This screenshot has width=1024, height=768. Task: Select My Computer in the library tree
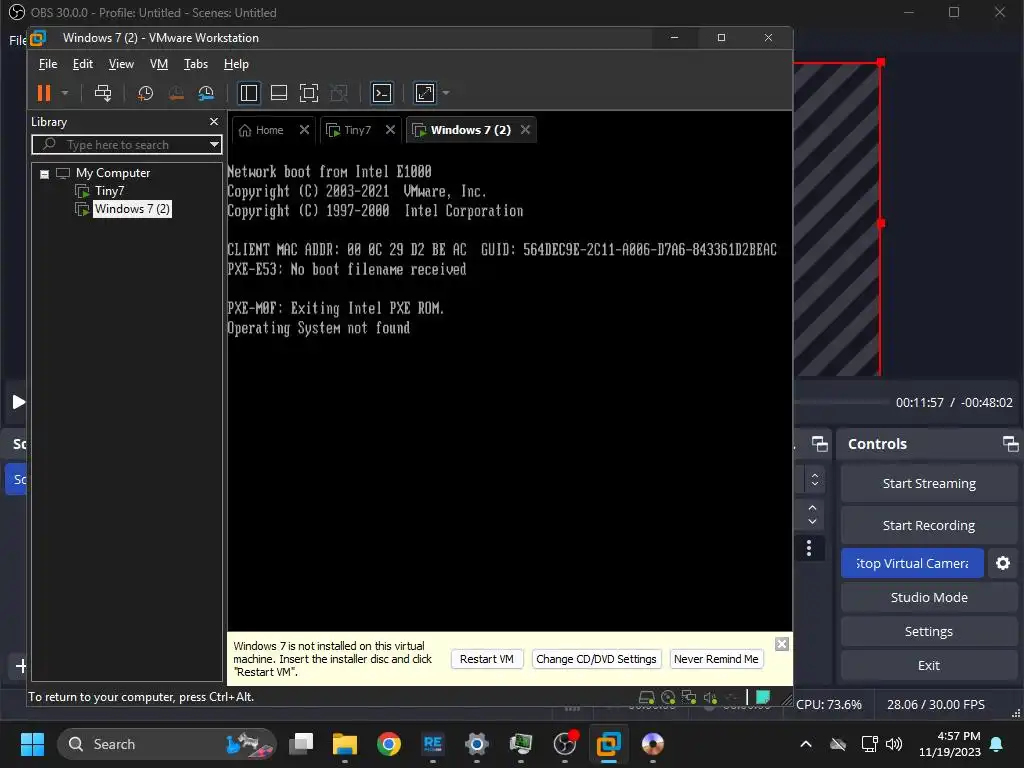click(112, 173)
